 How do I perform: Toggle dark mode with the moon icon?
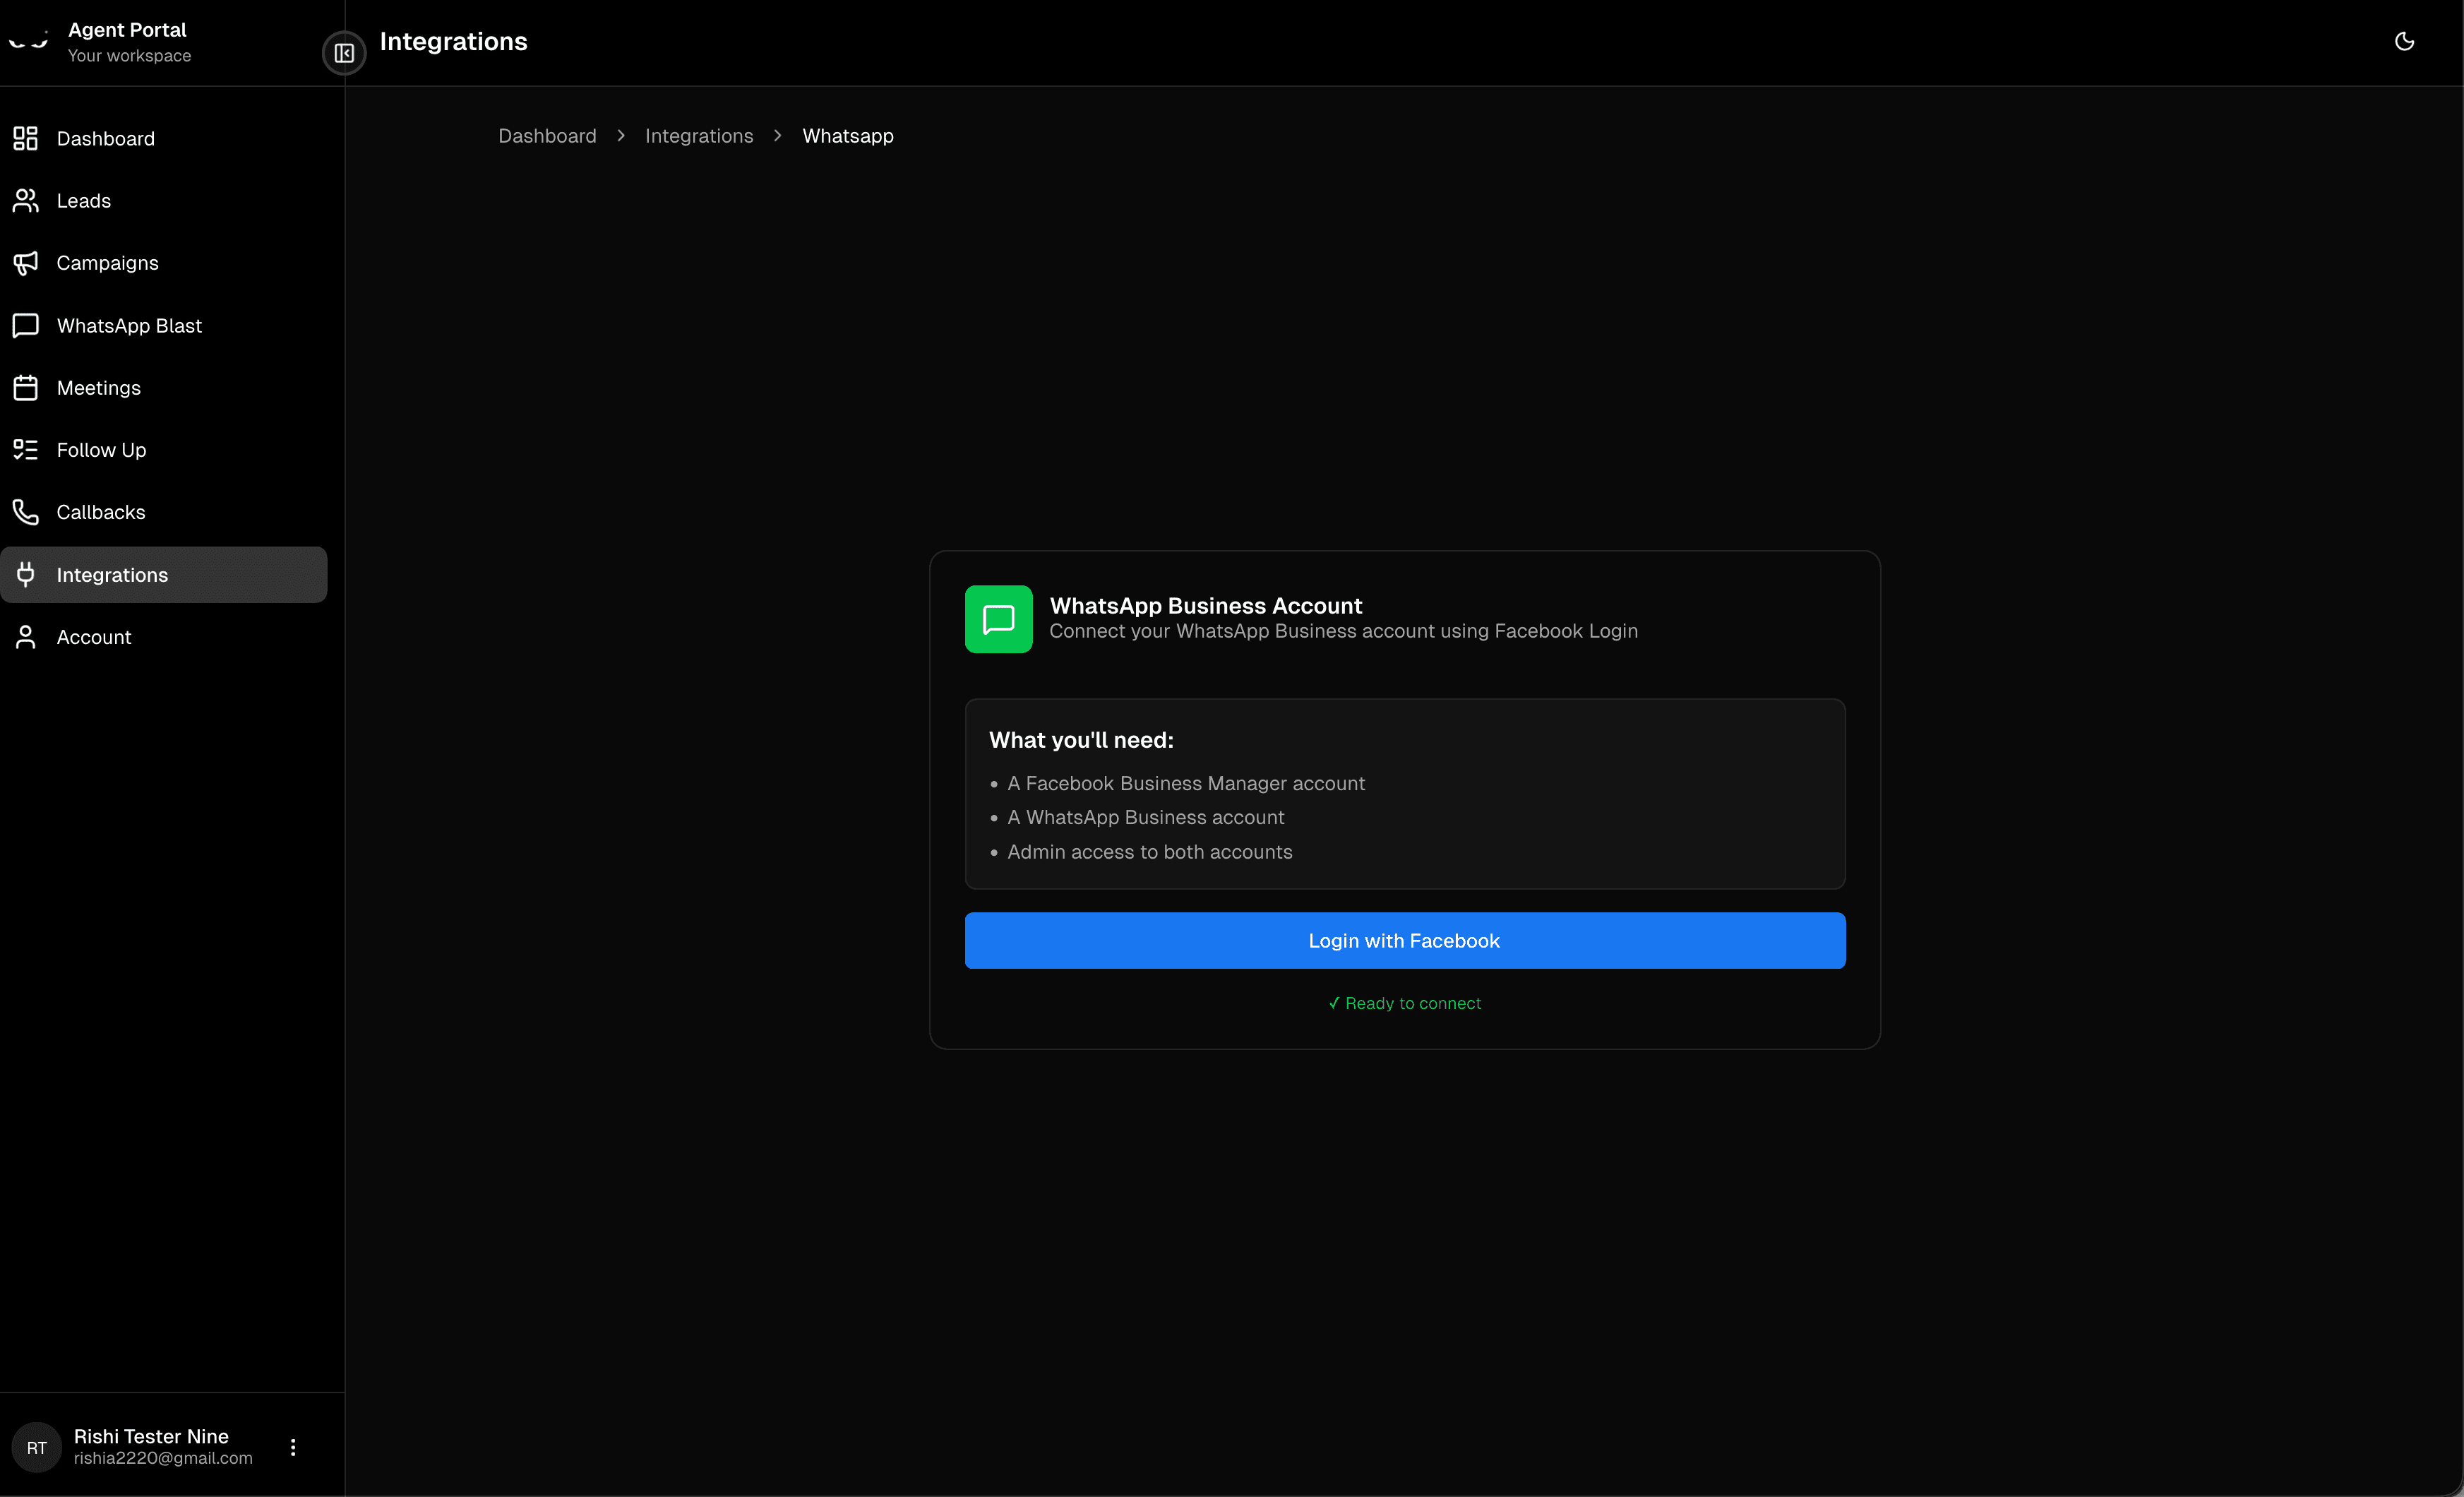(2405, 41)
